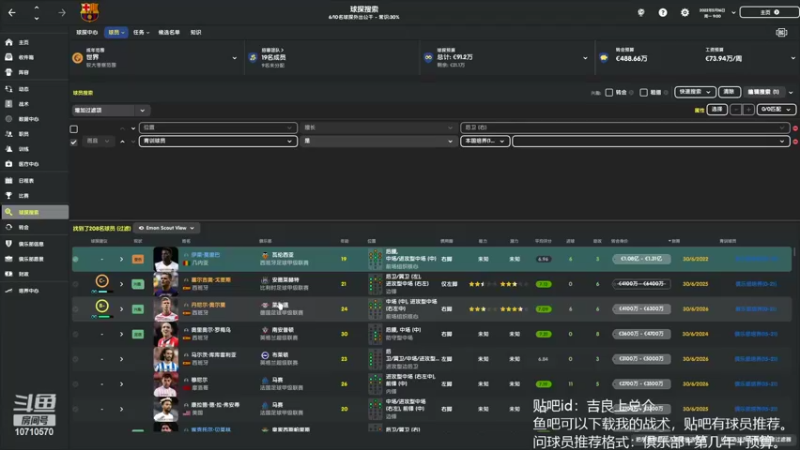Open the 球员 tab menu
The image size is (800, 450).
point(116,32)
